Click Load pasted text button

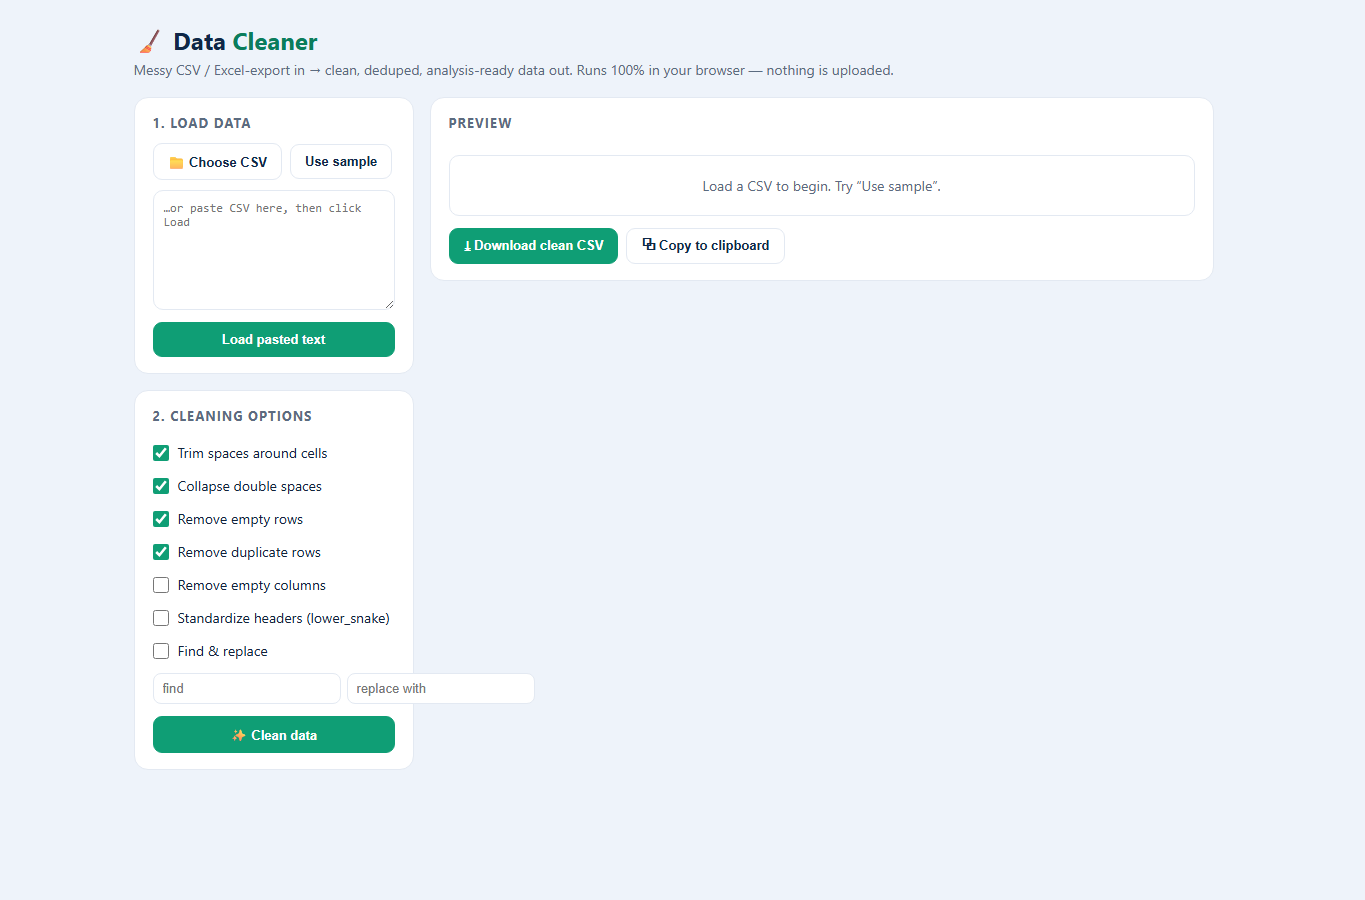274,340
